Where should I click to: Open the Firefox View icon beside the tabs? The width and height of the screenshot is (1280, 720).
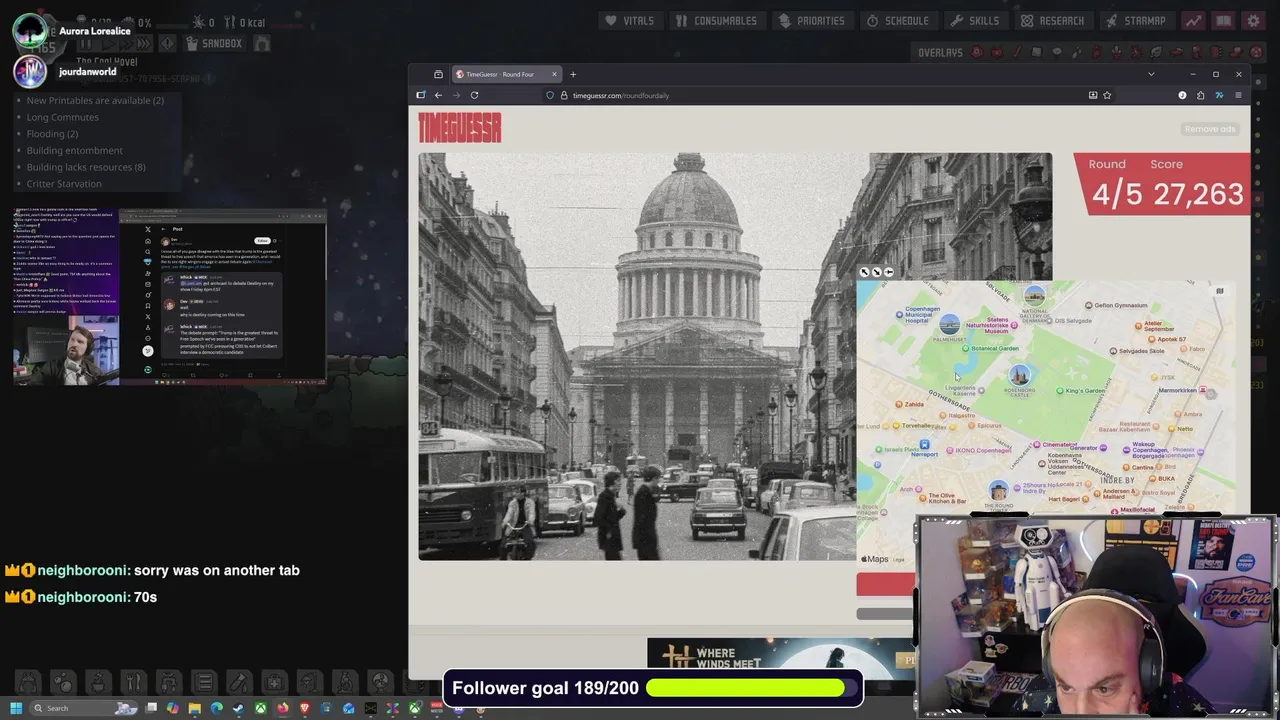438,74
